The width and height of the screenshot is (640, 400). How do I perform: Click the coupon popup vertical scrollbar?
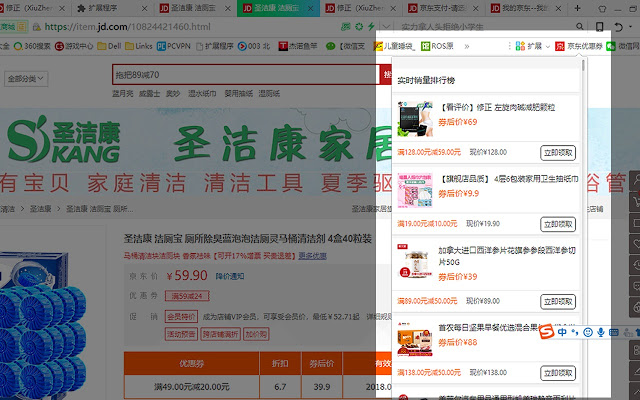(583, 65)
